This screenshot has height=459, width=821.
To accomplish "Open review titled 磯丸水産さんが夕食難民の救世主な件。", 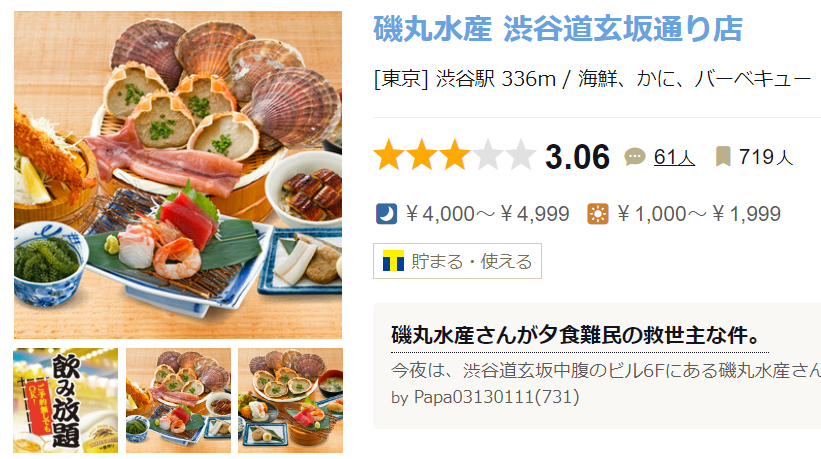I will (576, 335).
